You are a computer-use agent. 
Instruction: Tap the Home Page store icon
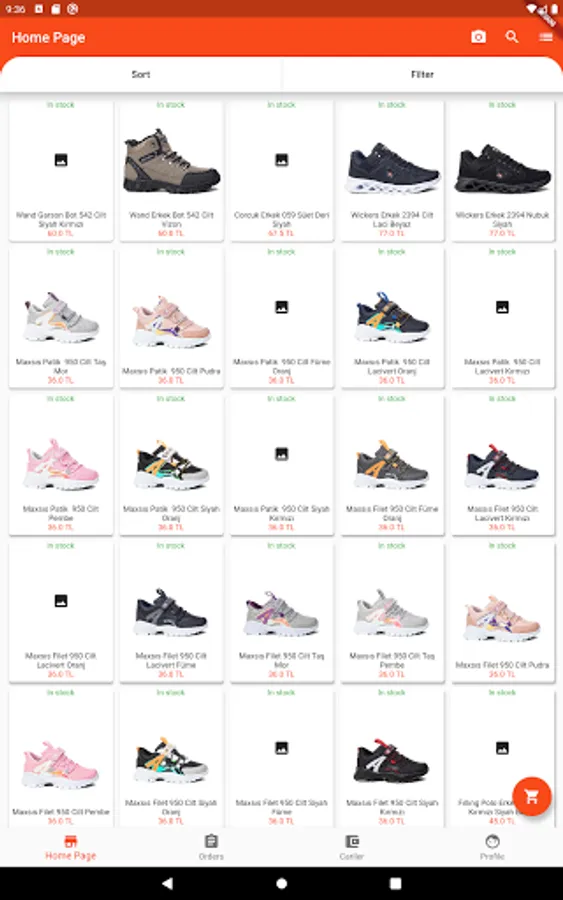pos(71,841)
